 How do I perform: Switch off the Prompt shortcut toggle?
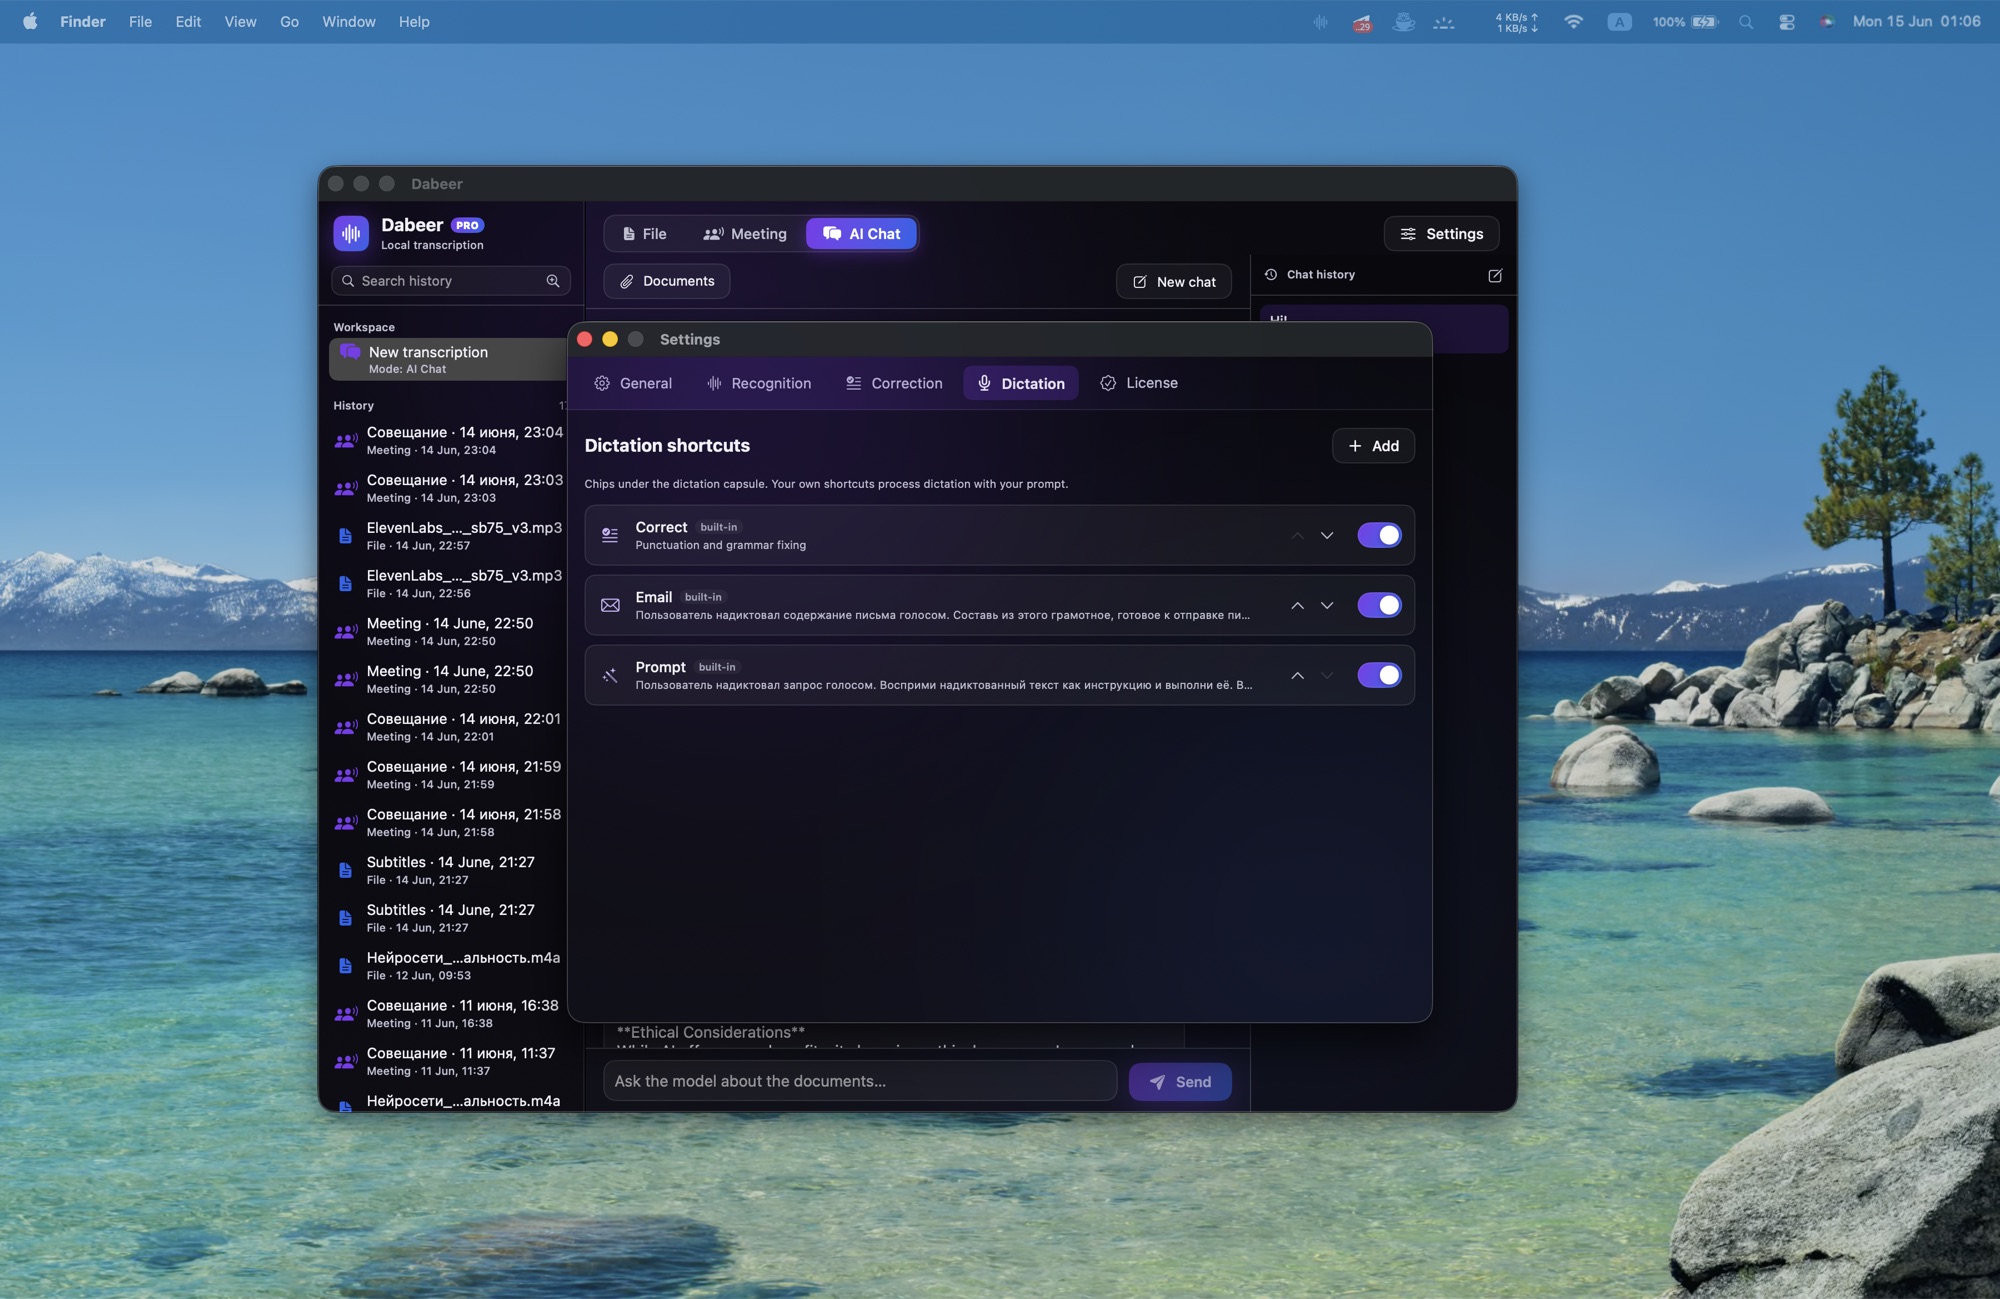1379,675
